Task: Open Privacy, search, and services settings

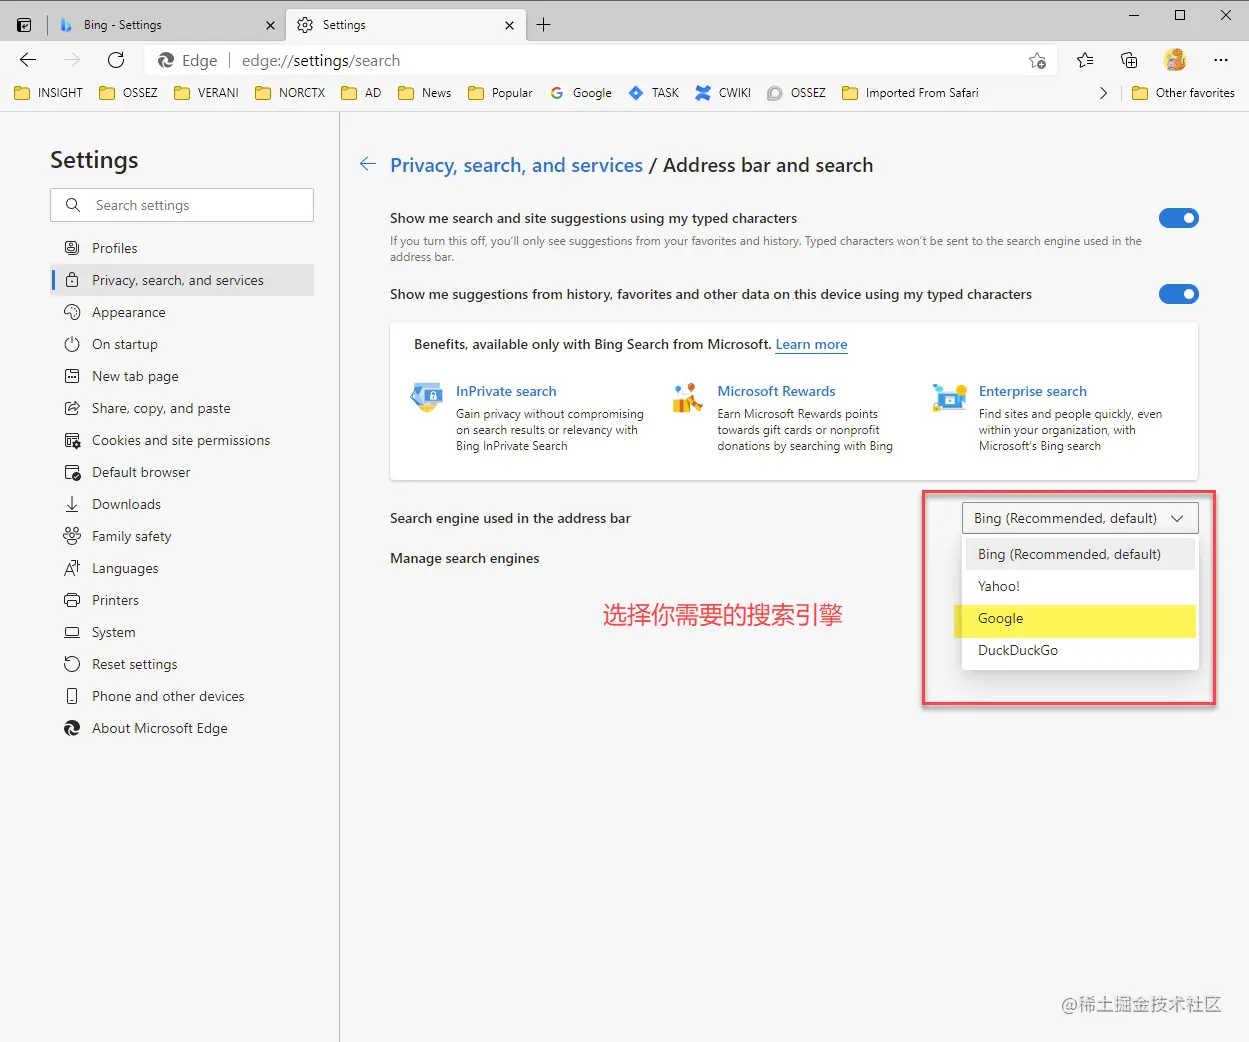Action: 183,280
